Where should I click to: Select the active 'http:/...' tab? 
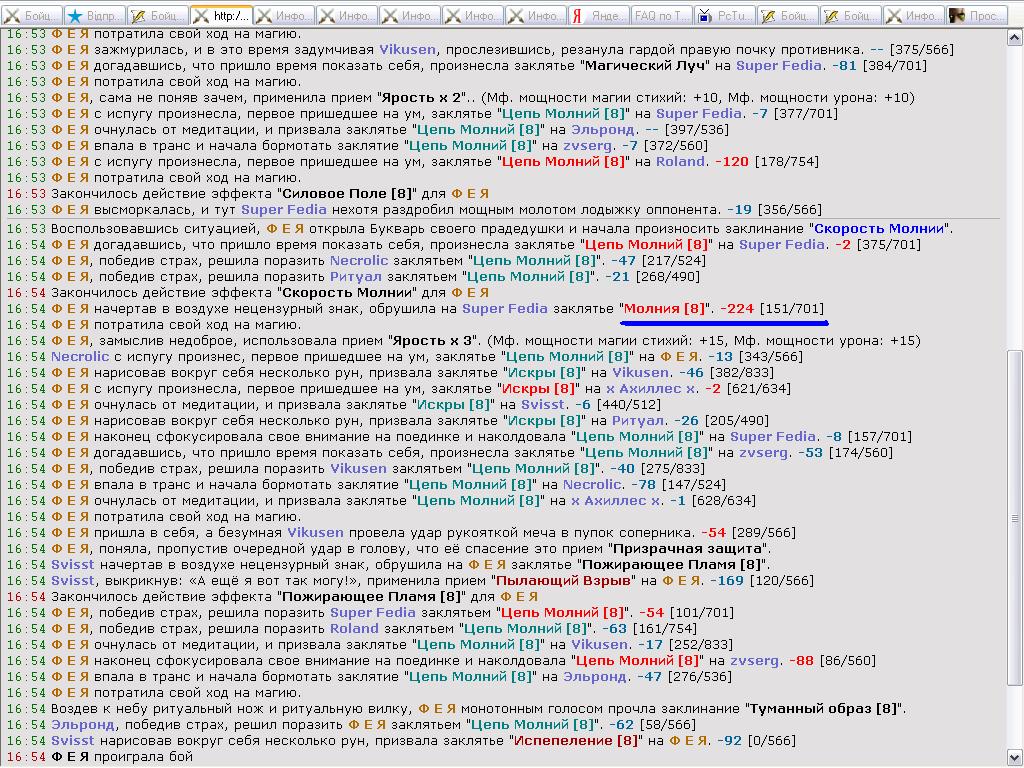221,16
